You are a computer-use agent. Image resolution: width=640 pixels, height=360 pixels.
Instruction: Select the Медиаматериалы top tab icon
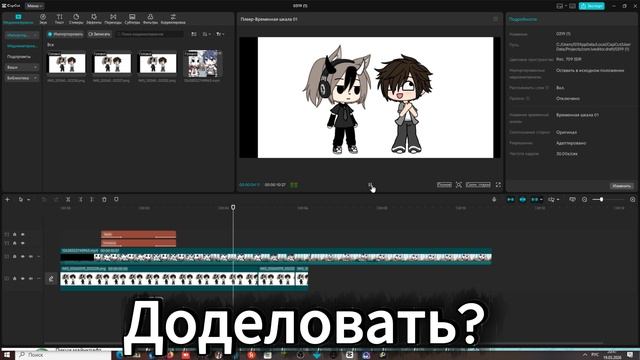(x=18, y=17)
